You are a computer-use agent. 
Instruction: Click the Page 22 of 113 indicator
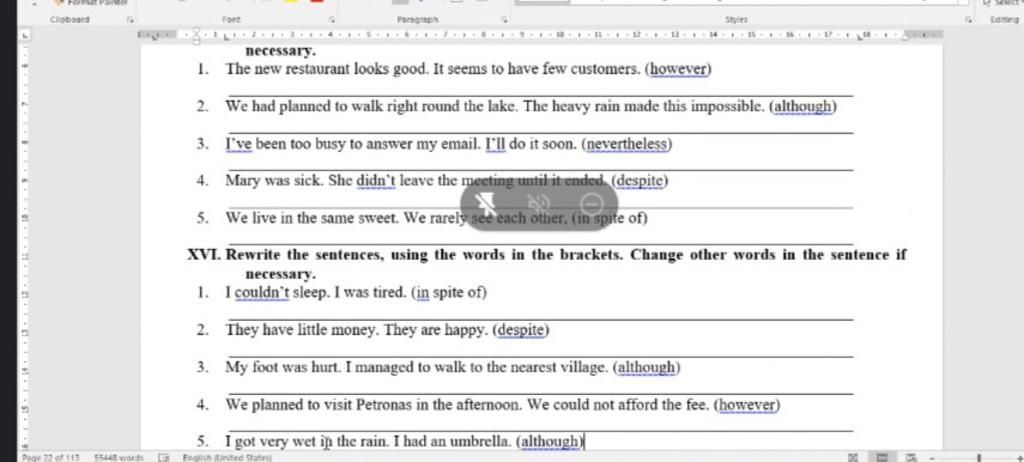coord(52,457)
